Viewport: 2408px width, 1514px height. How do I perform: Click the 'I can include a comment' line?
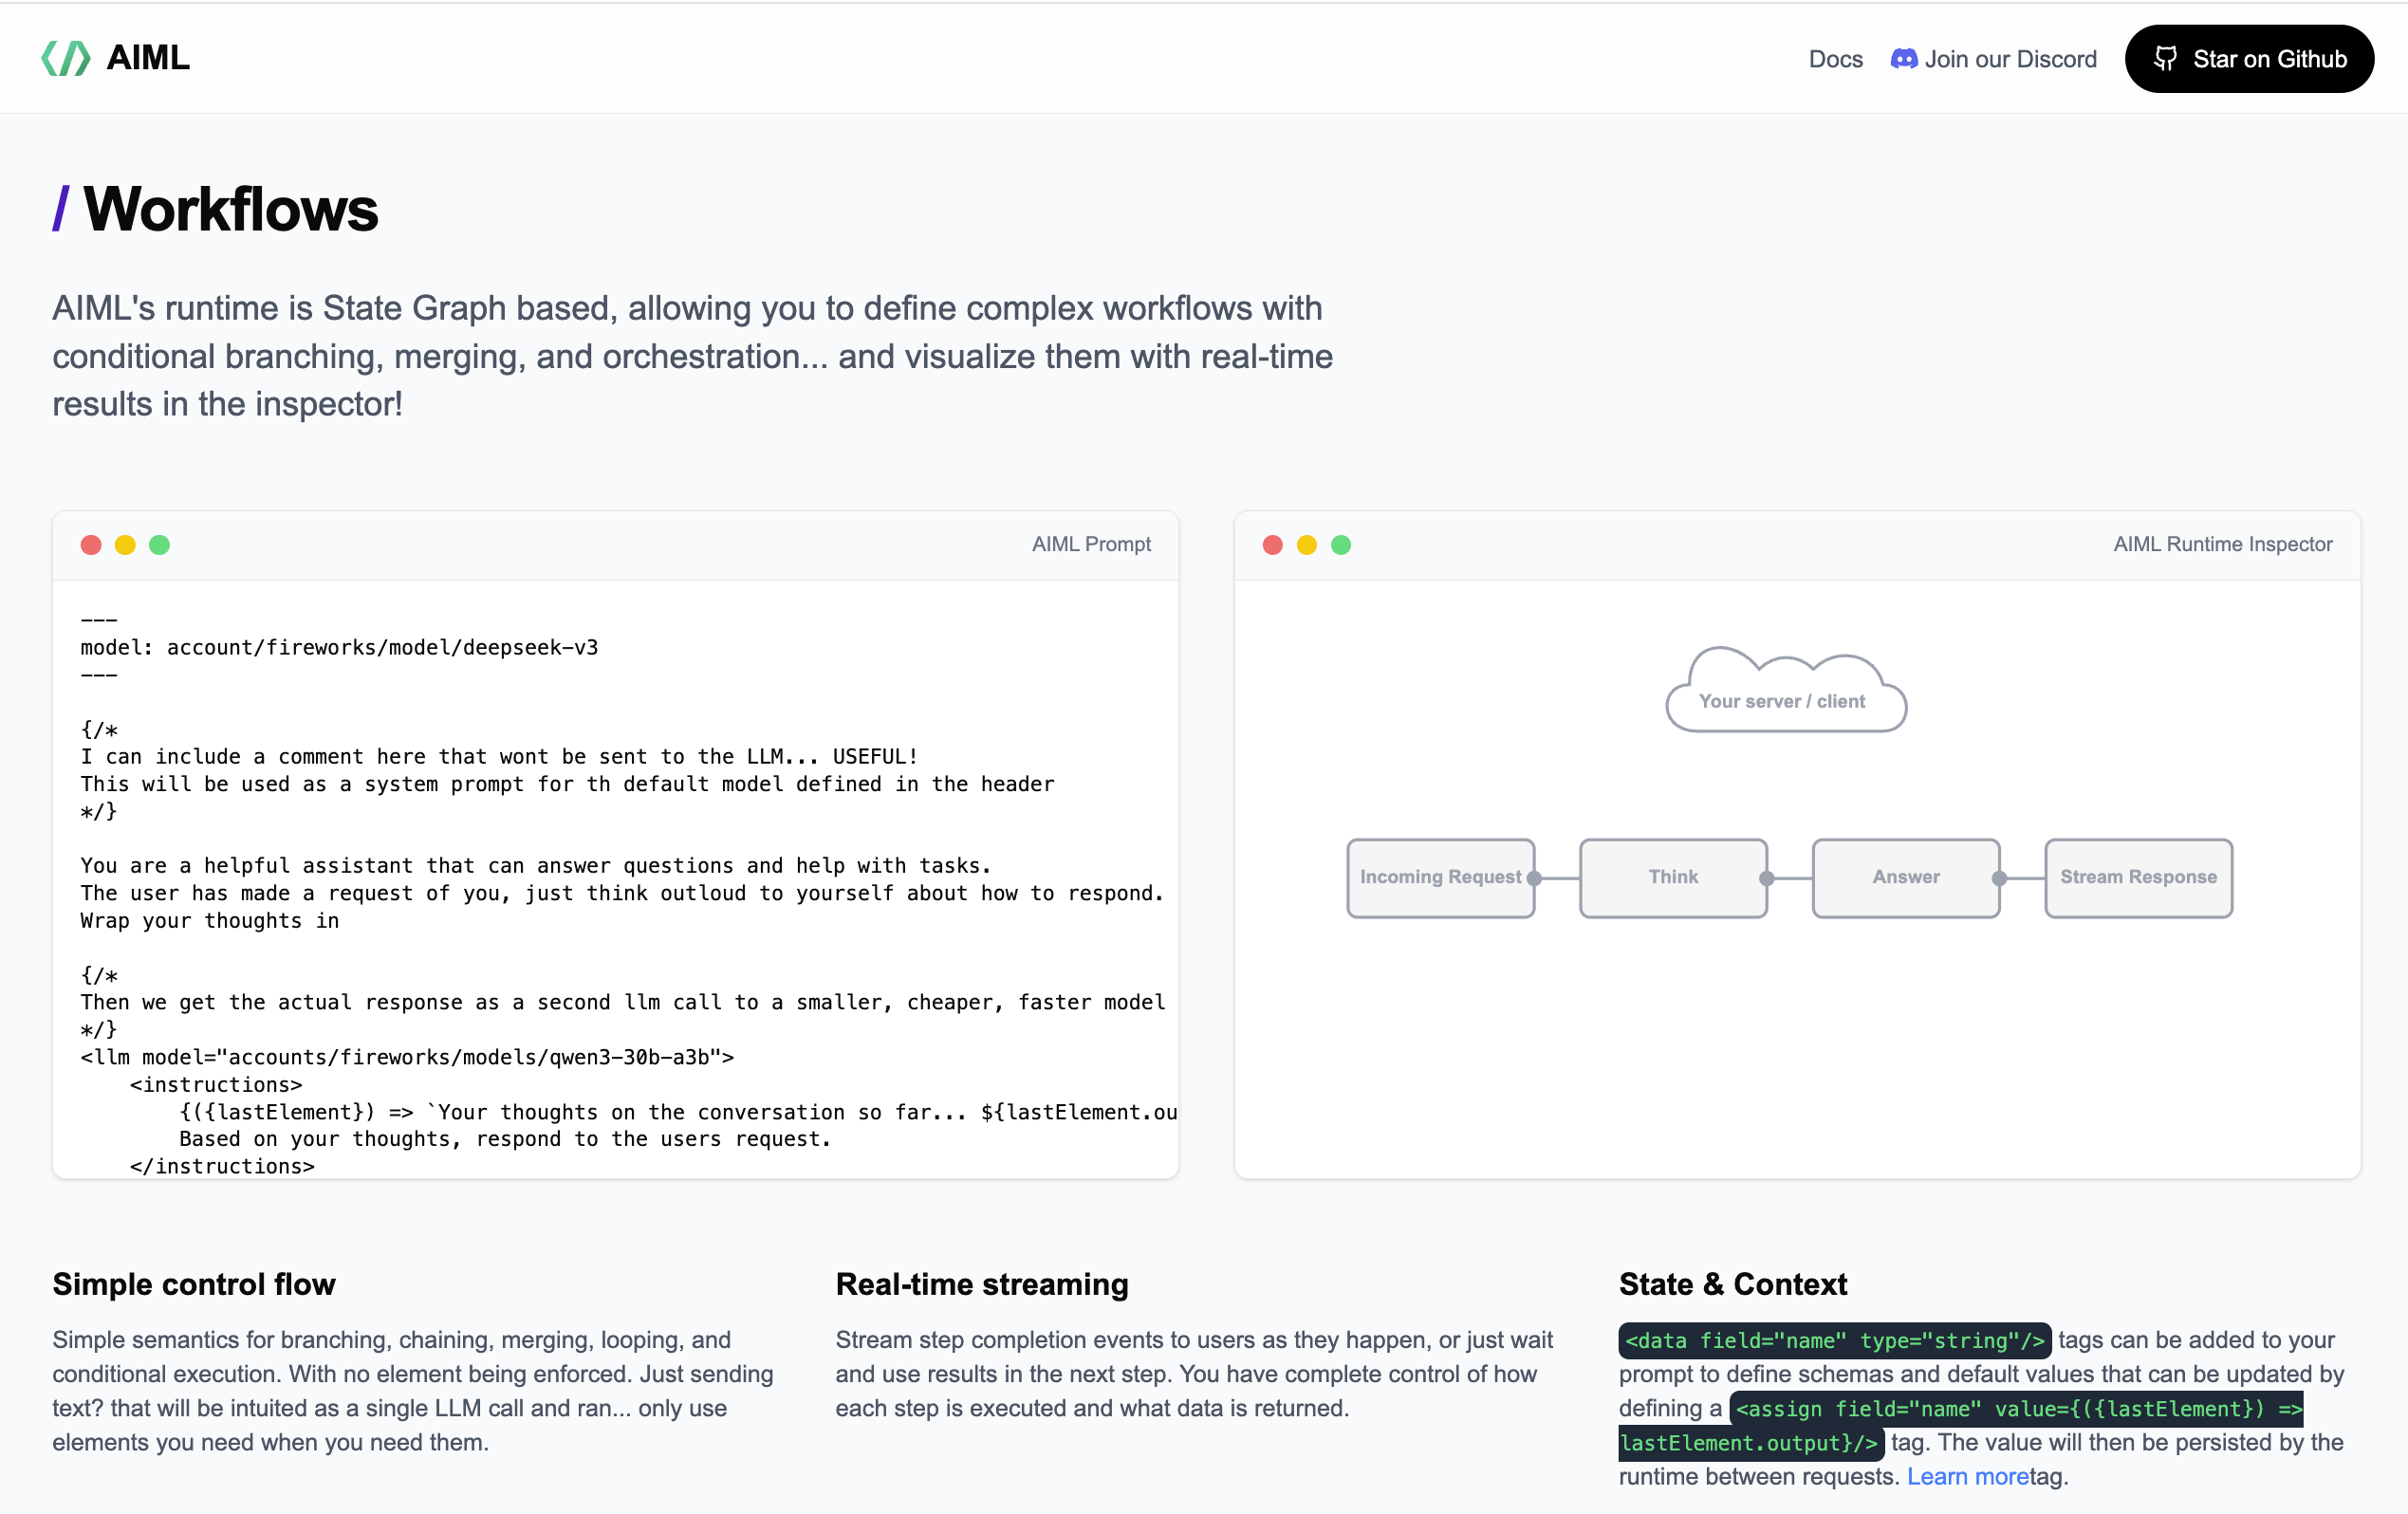[499, 757]
